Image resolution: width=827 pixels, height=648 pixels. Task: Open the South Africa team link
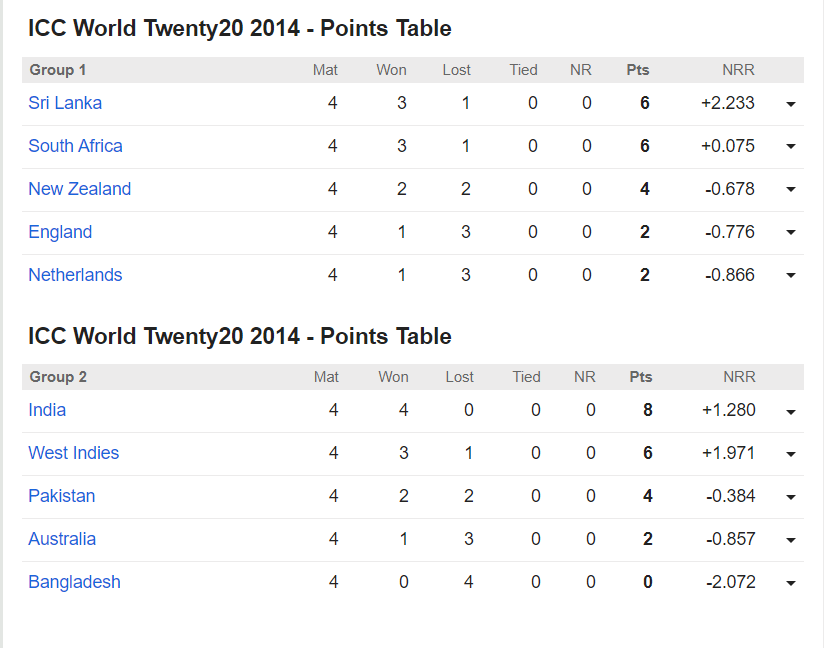(x=75, y=146)
